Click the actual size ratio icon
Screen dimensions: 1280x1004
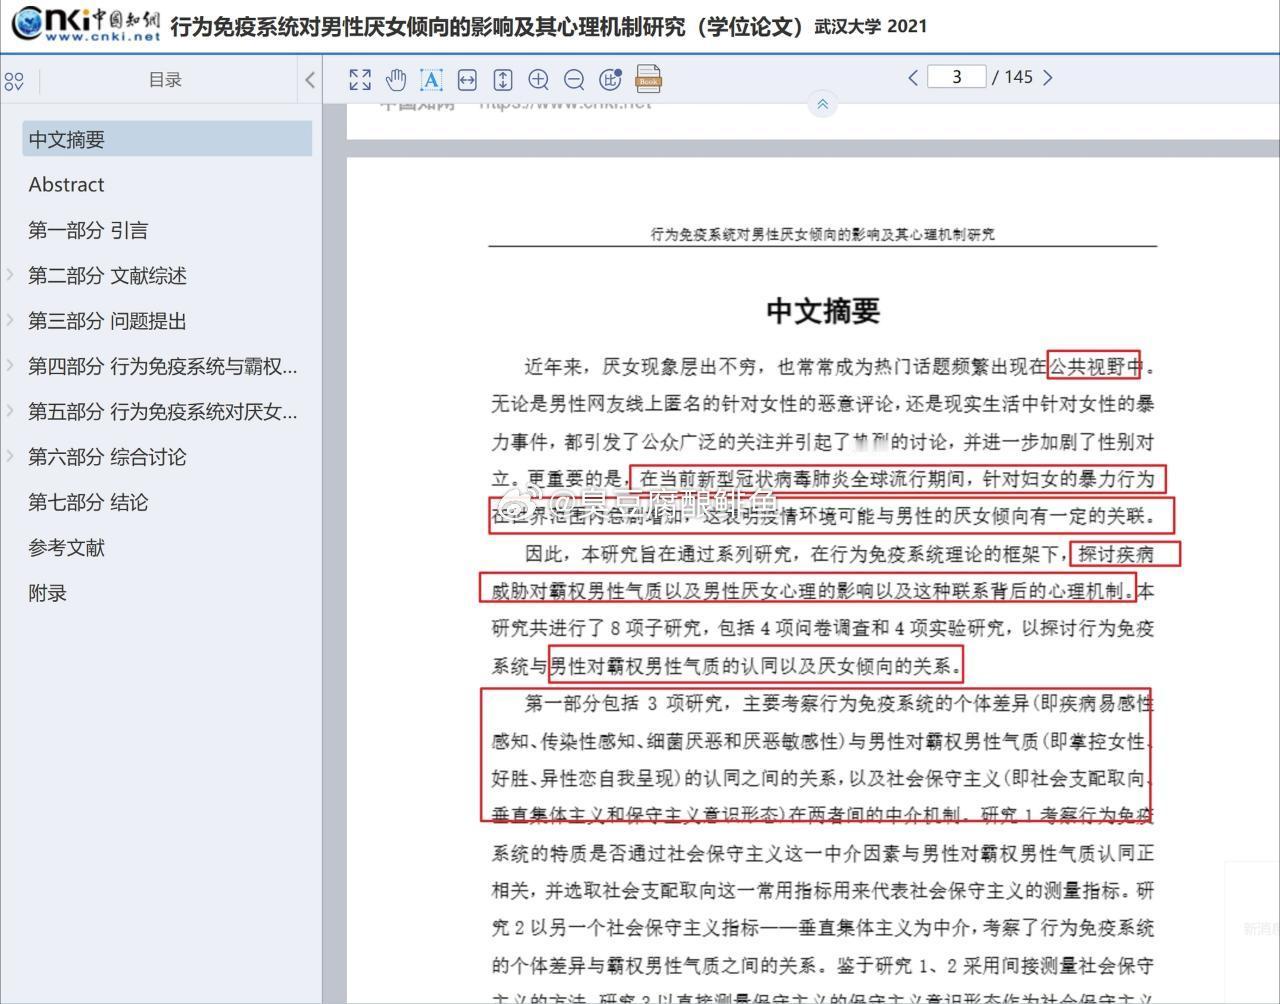[x=610, y=79]
